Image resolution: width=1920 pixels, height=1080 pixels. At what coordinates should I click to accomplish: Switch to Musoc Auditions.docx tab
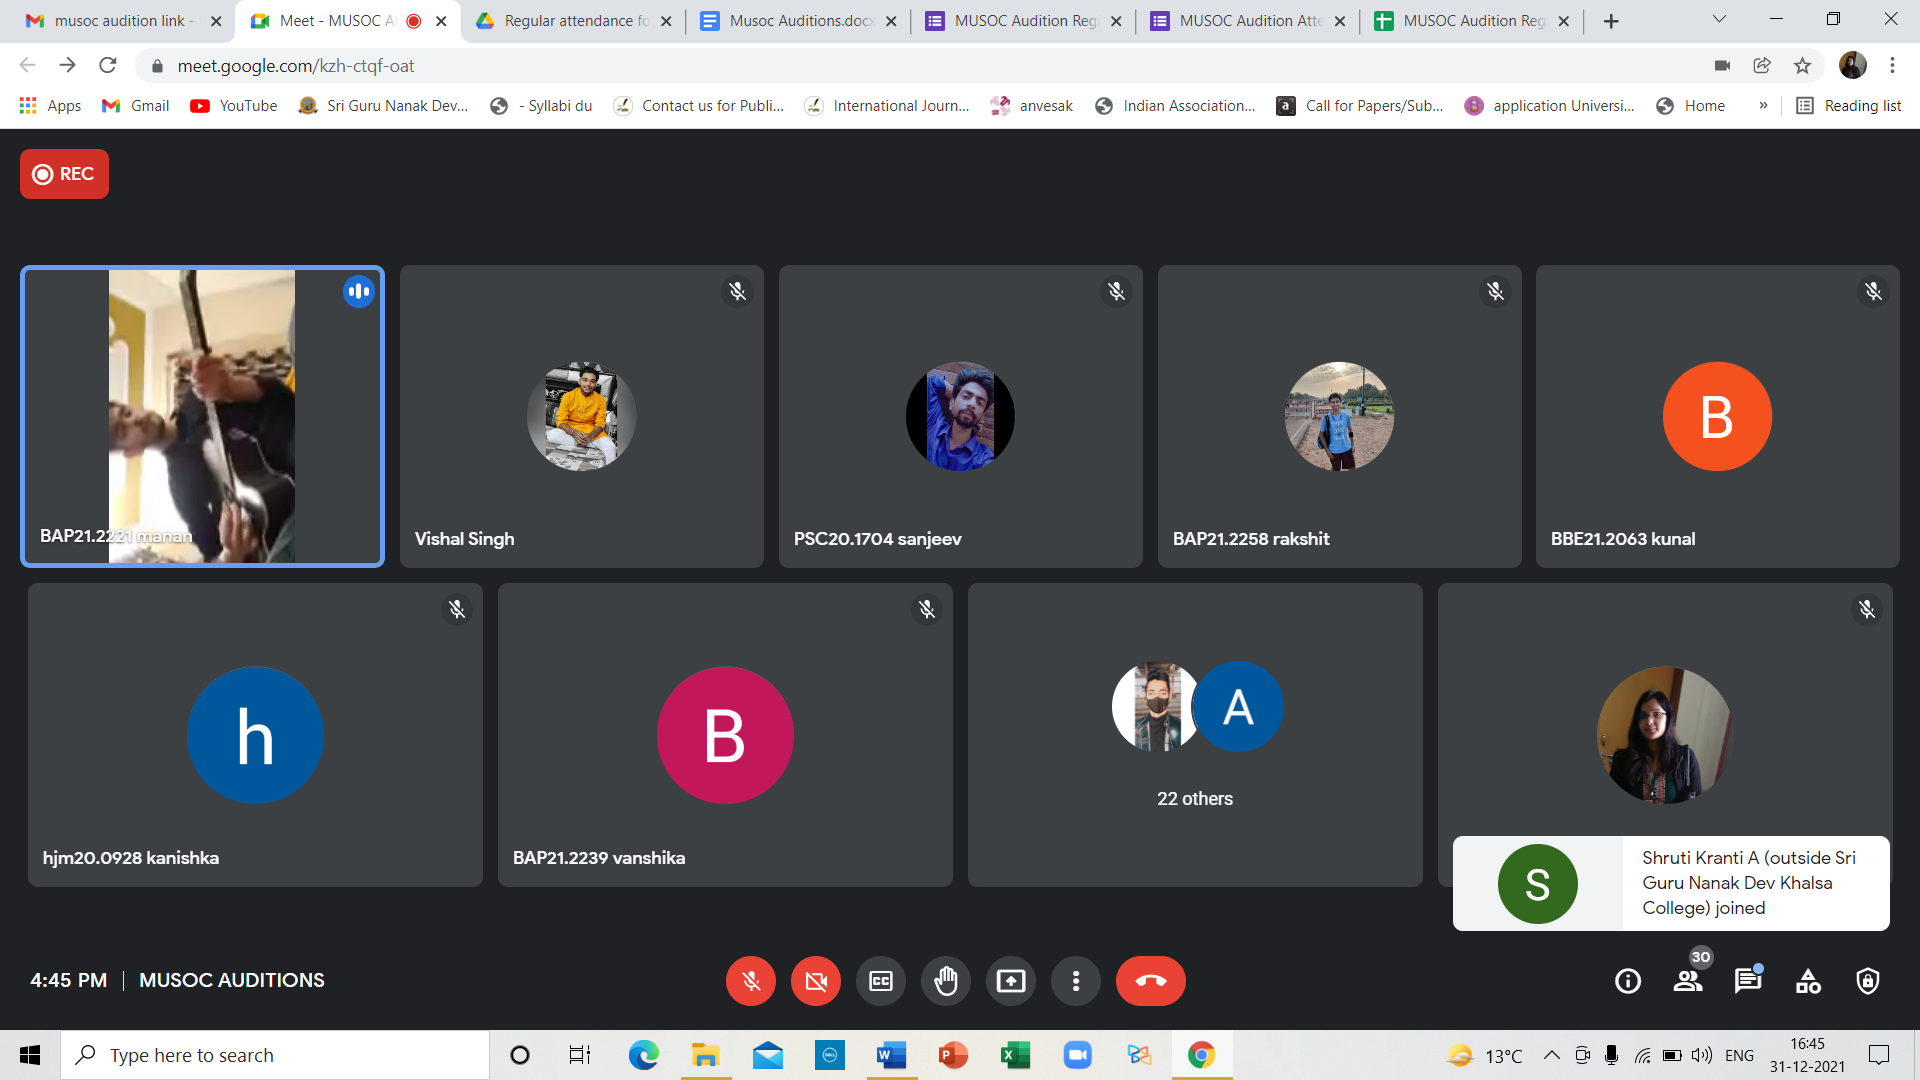click(x=798, y=21)
